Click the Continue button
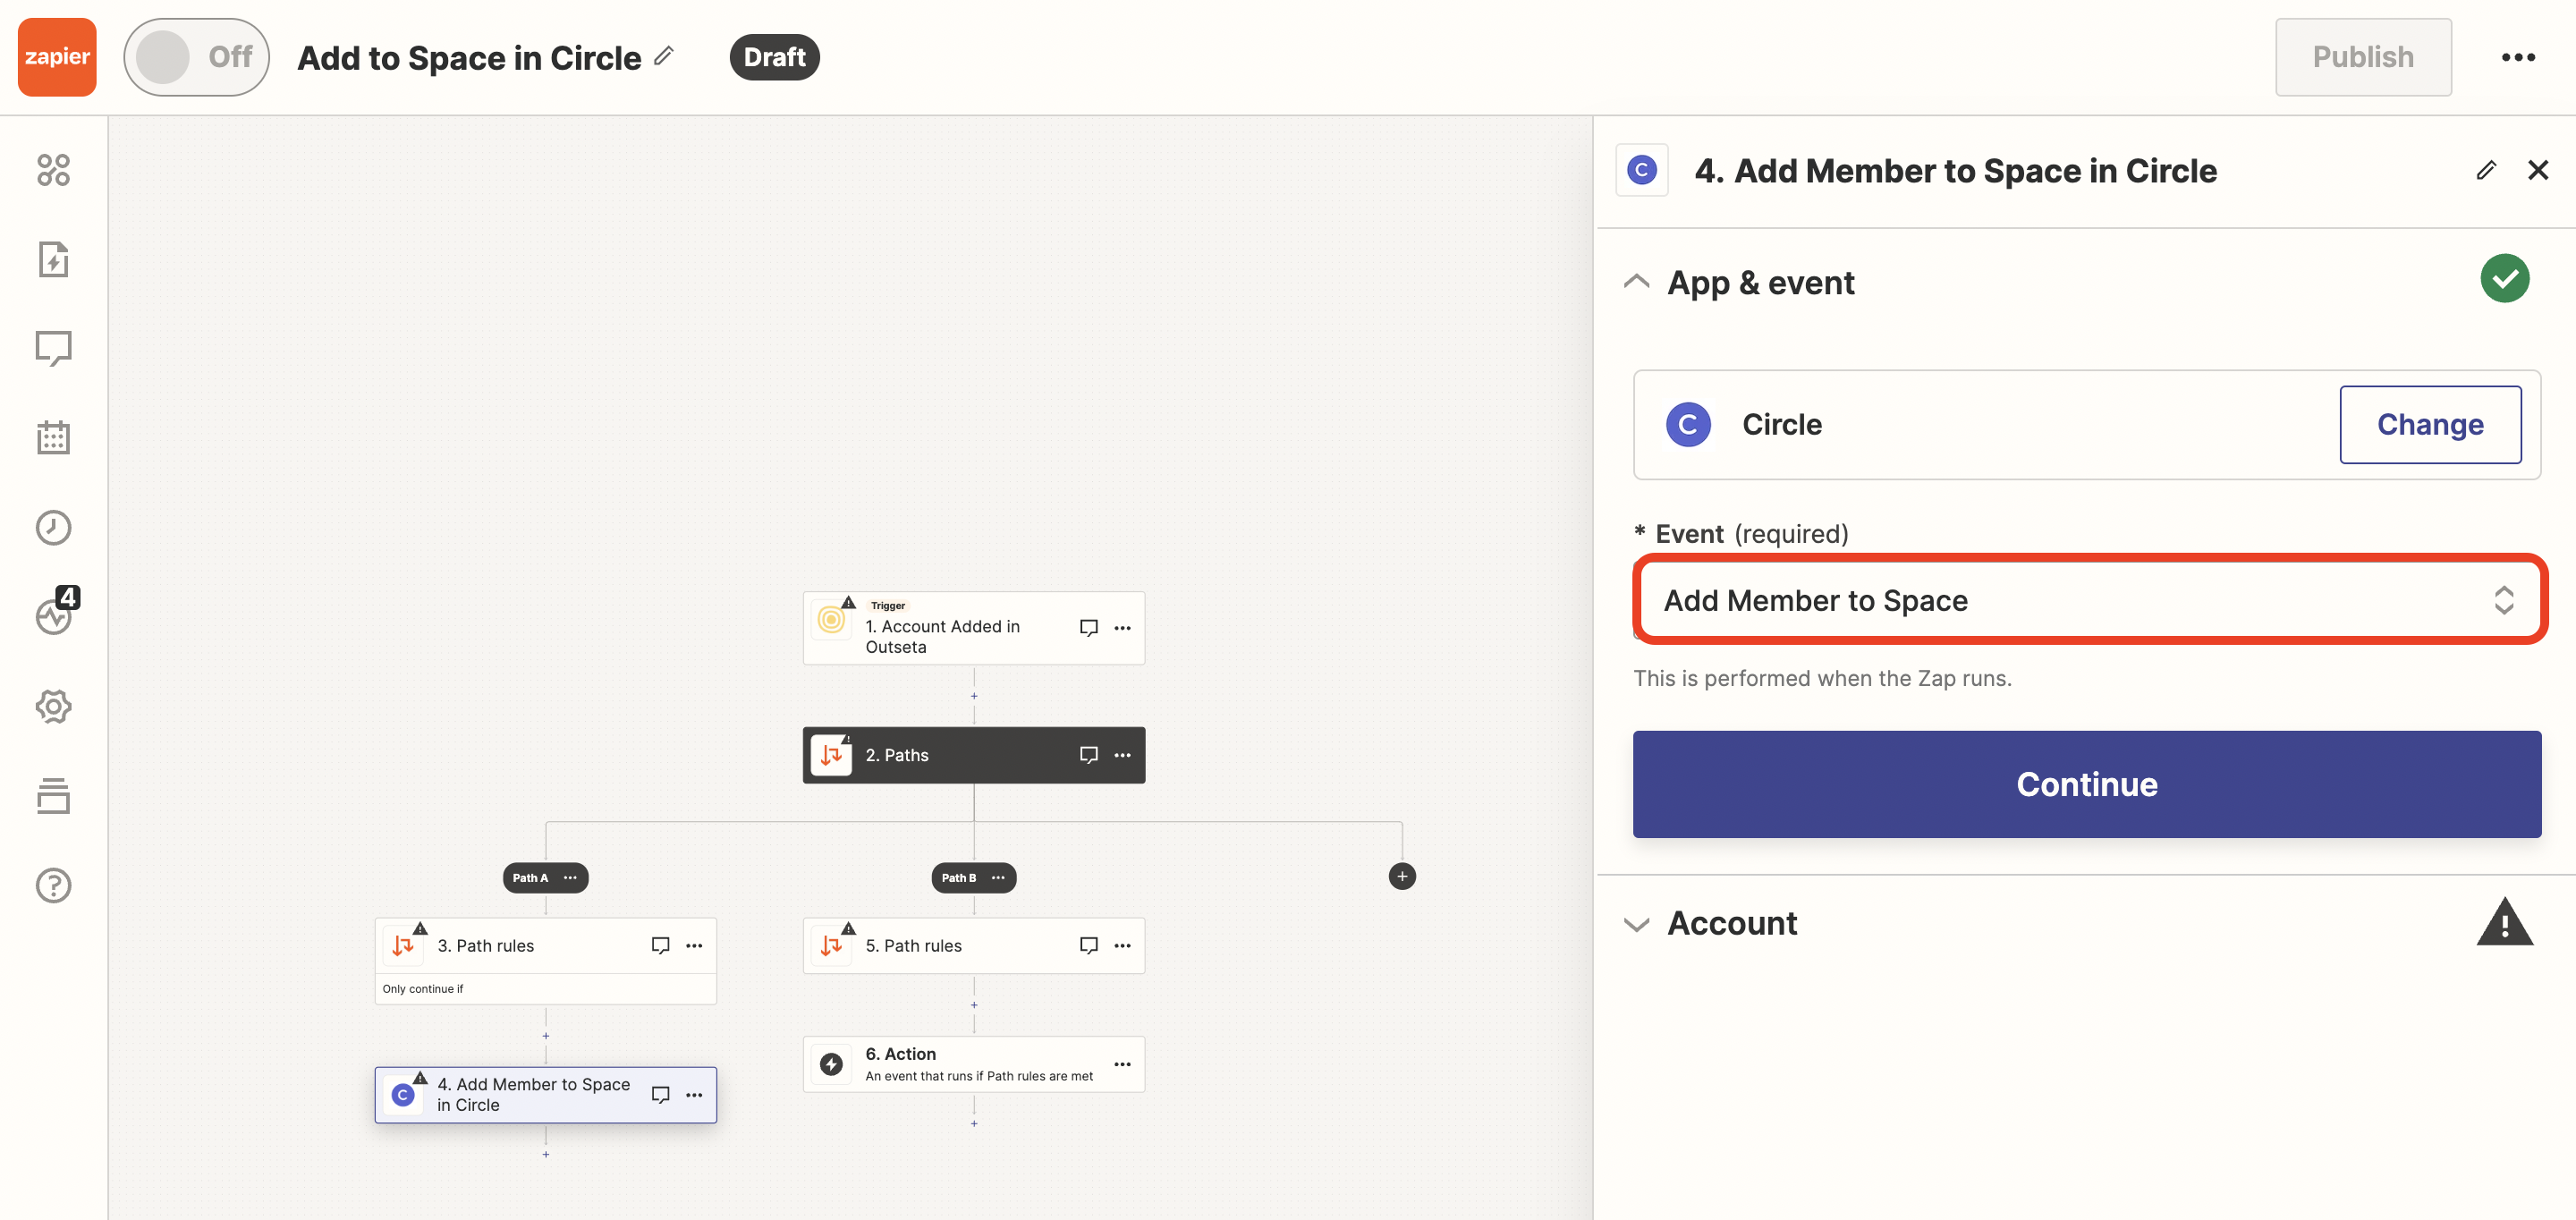This screenshot has height=1220, width=2576. 2086,784
